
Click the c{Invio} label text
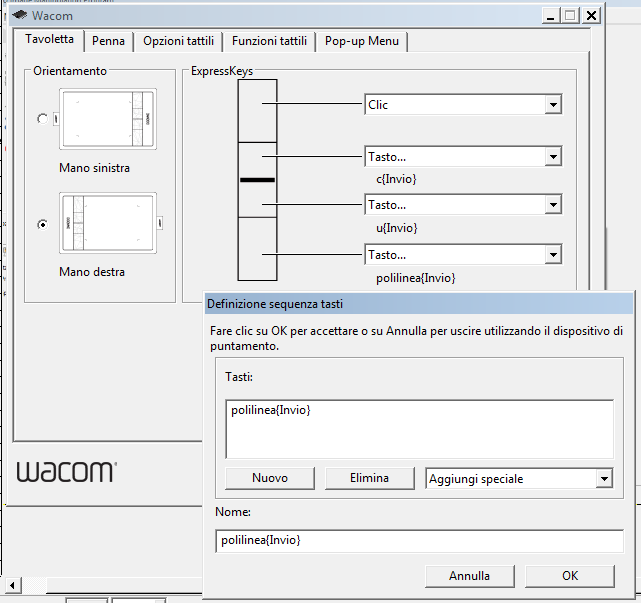click(396, 179)
